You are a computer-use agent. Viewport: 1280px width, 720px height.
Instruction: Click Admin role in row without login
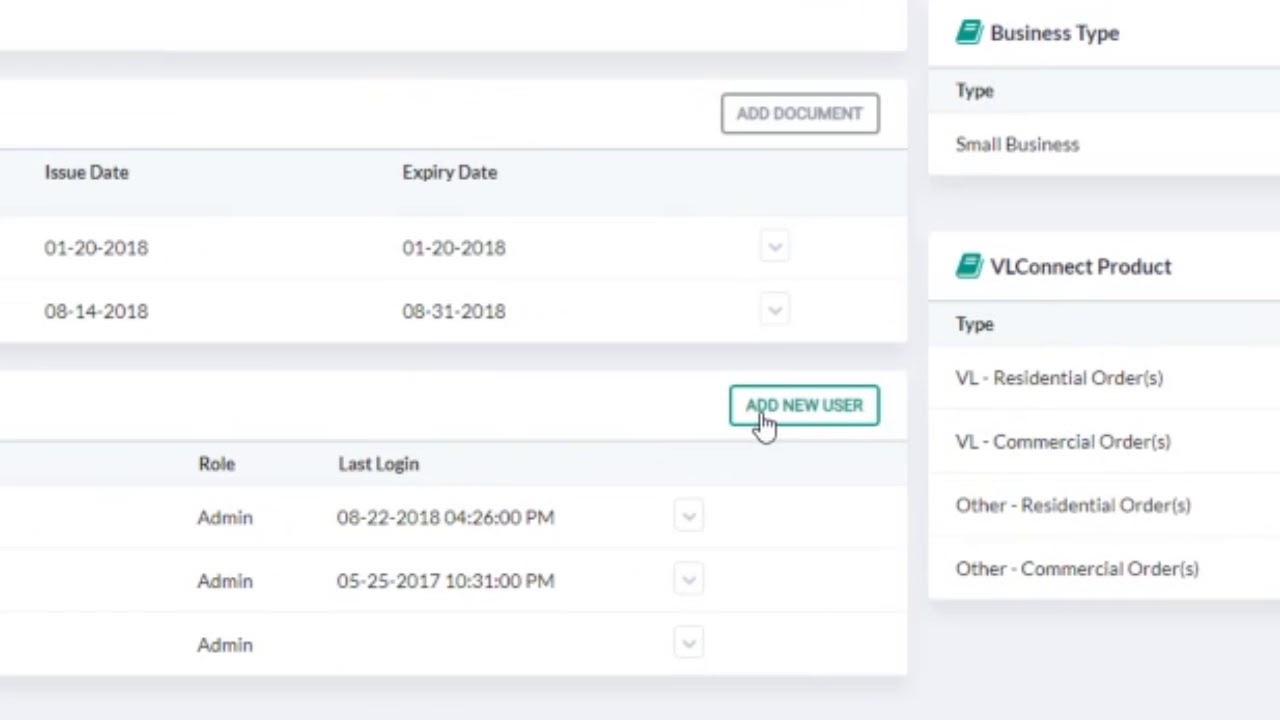(225, 645)
